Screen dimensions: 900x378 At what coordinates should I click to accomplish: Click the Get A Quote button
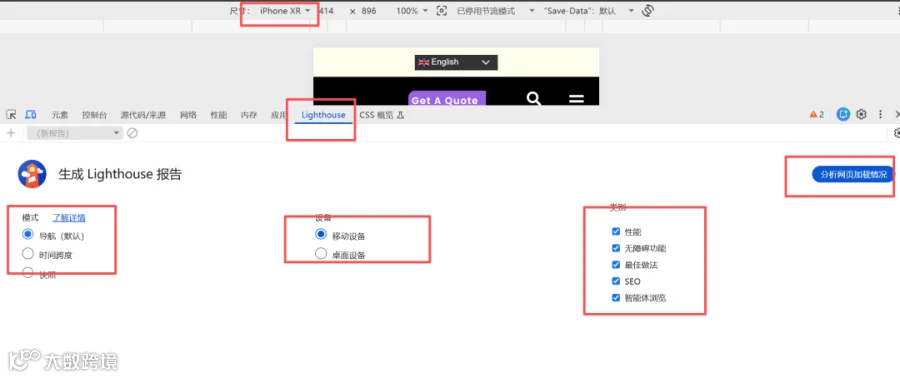pos(447,99)
